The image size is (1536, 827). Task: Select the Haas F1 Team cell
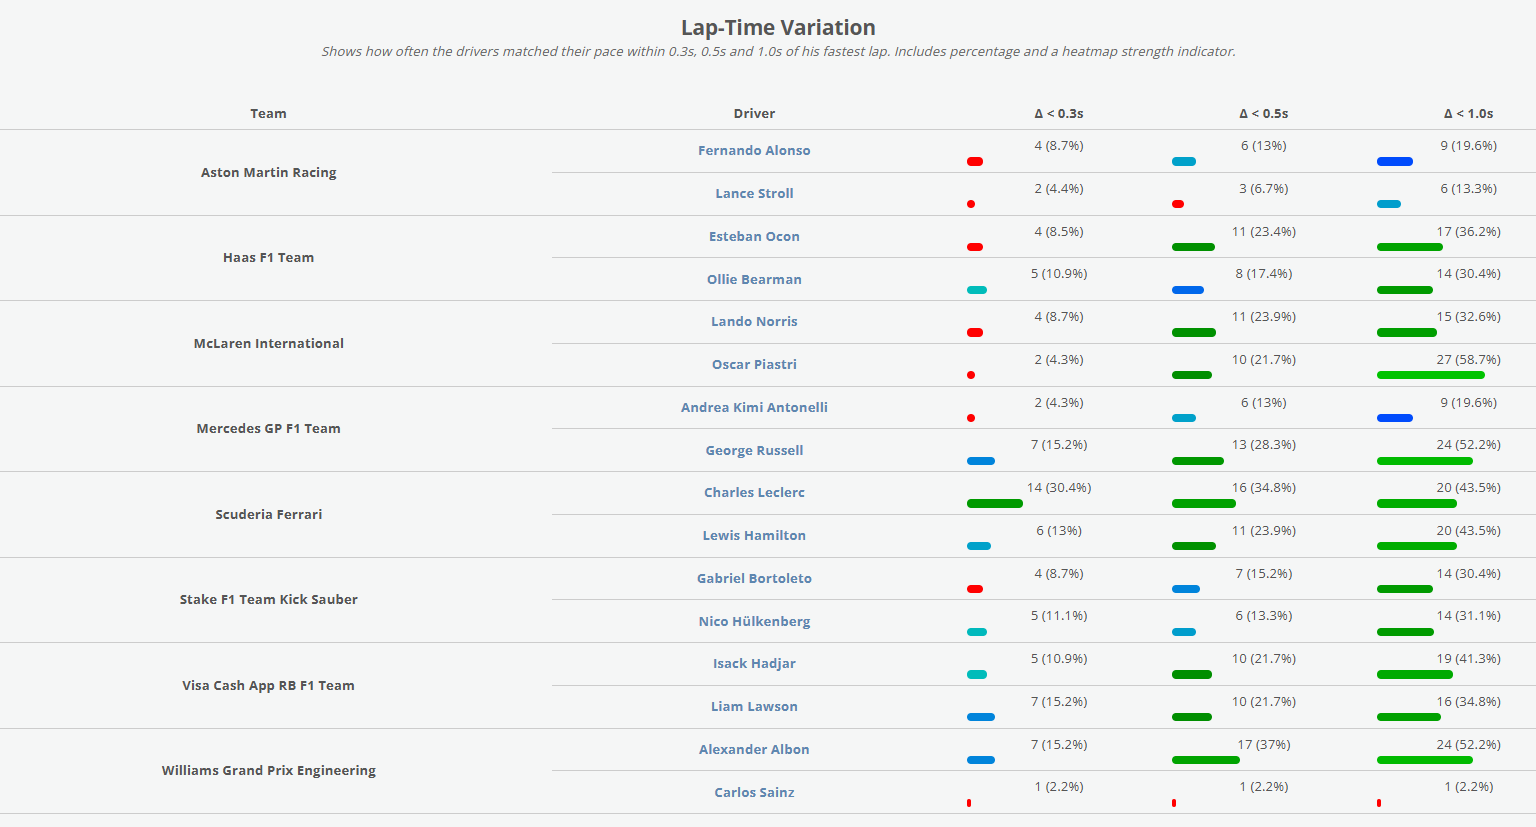pyautogui.click(x=268, y=257)
